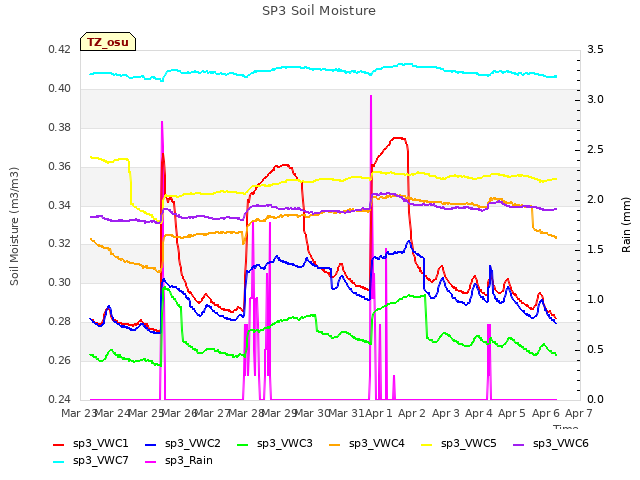The height and width of the screenshot is (480, 640).
Task: Click the sp3_VWC6 legend label
Action: [x=560, y=443]
